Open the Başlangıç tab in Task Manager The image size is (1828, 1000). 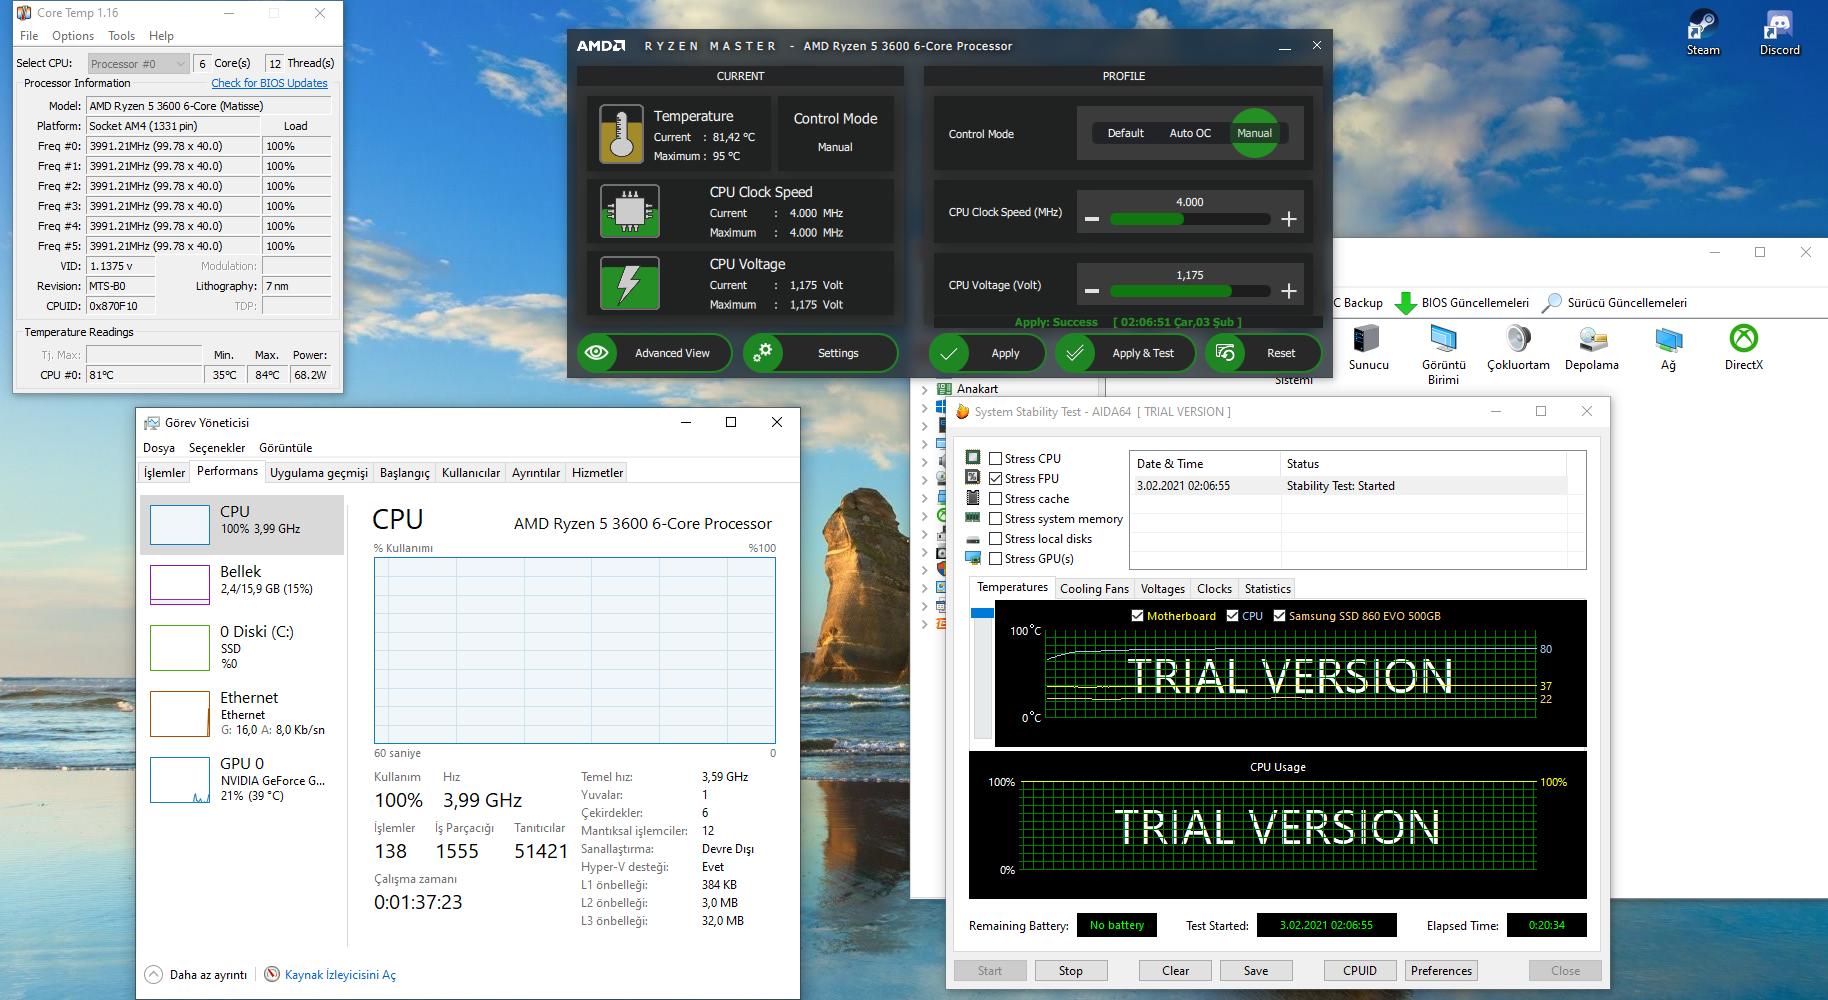point(405,473)
